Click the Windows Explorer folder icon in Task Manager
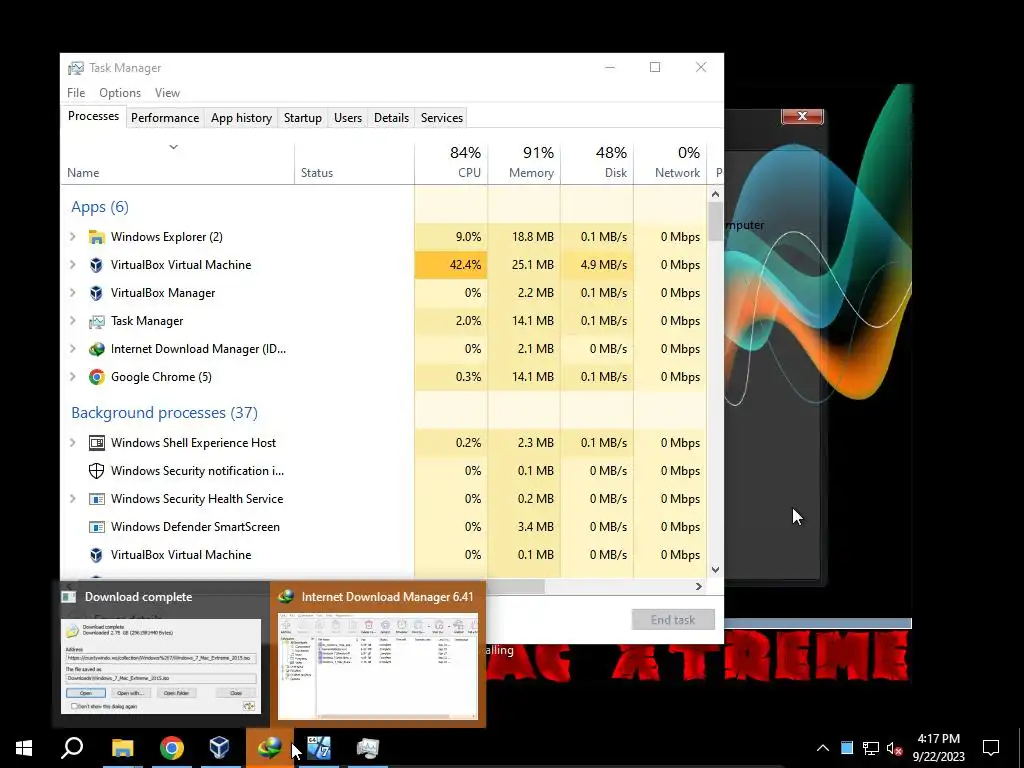 pyautogui.click(x=97, y=237)
